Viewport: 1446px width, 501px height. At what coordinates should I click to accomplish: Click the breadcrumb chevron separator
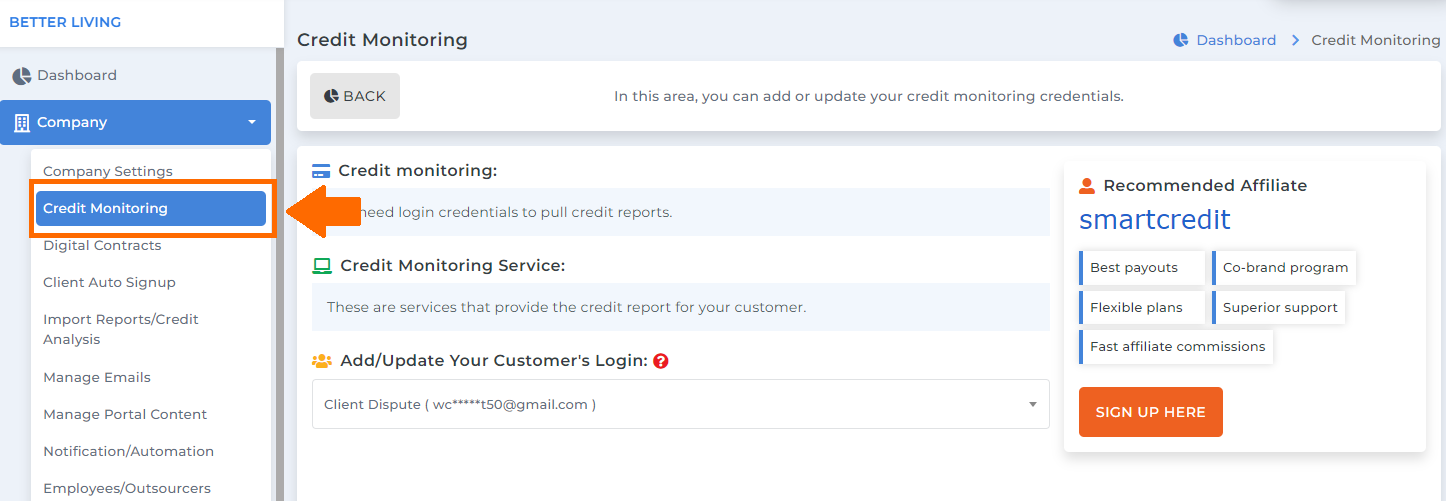(1295, 40)
